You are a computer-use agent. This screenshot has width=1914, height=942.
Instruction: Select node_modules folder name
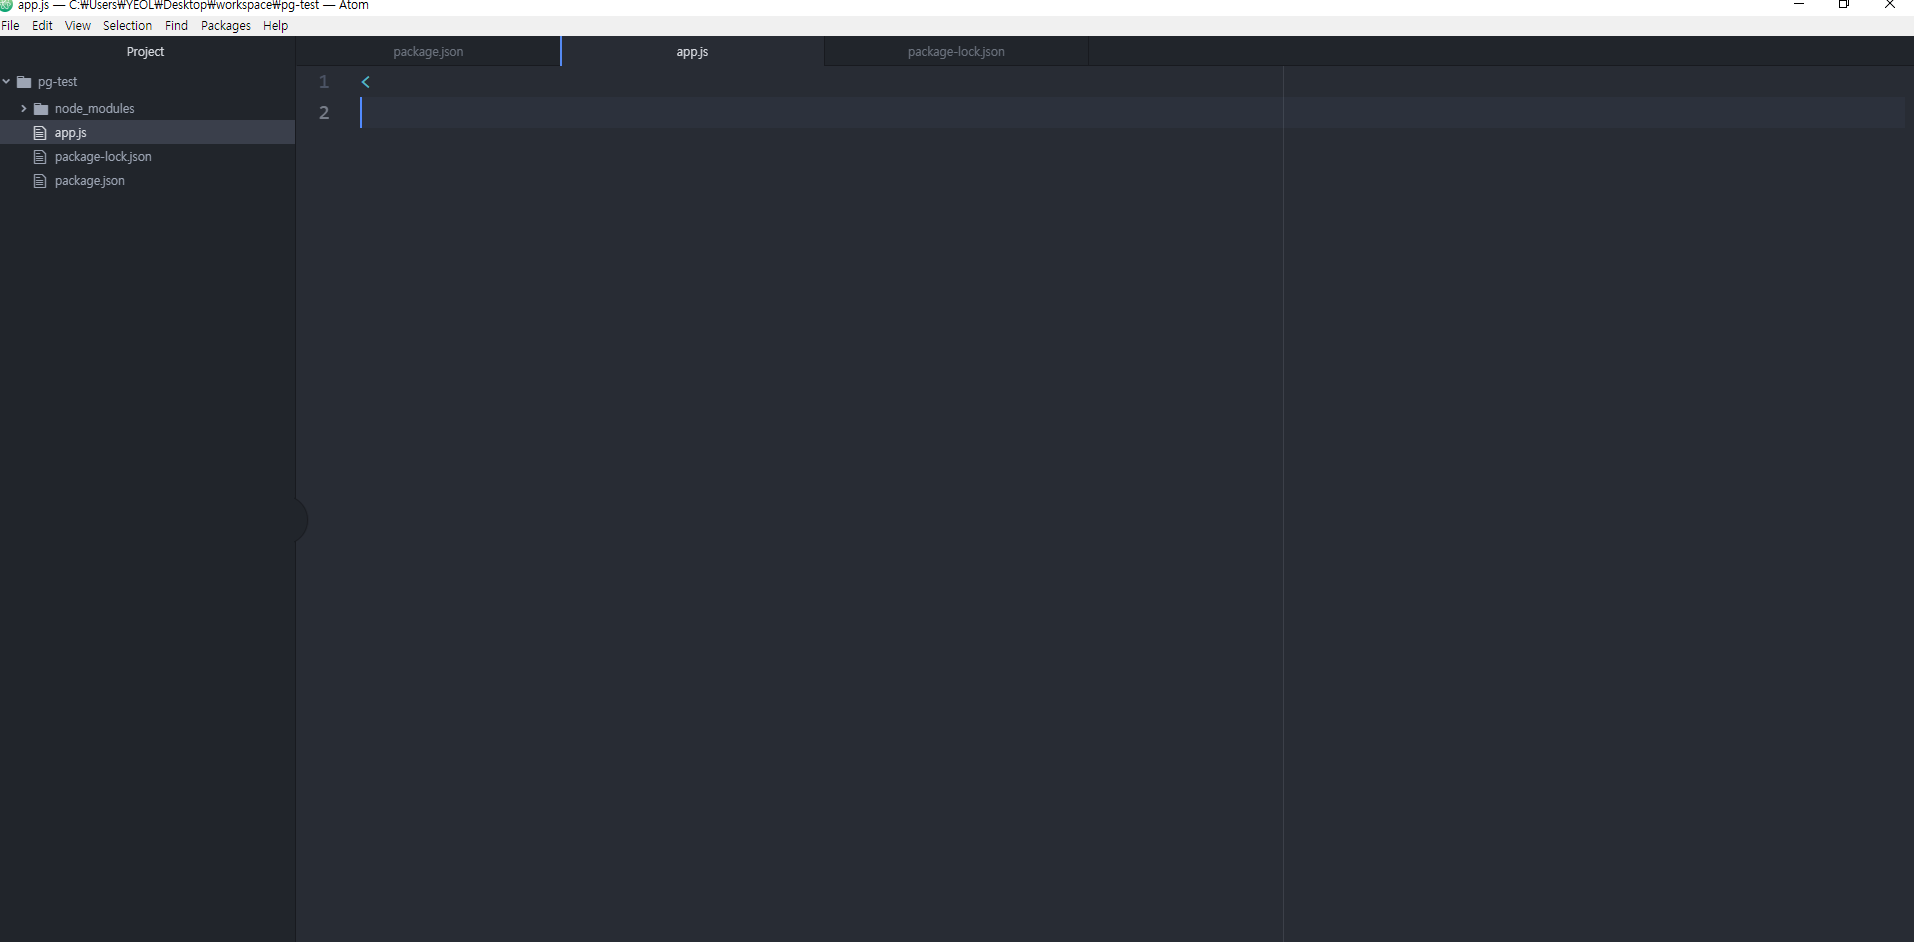(94, 108)
